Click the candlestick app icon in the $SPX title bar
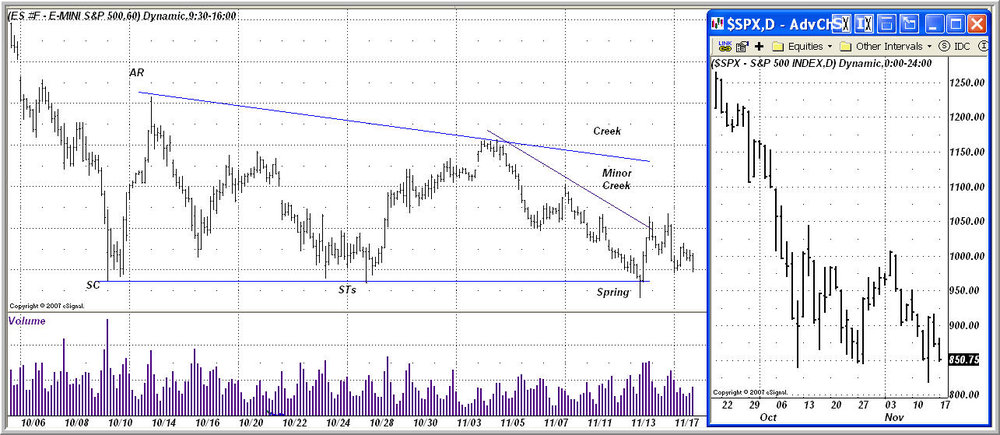 pos(719,24)
